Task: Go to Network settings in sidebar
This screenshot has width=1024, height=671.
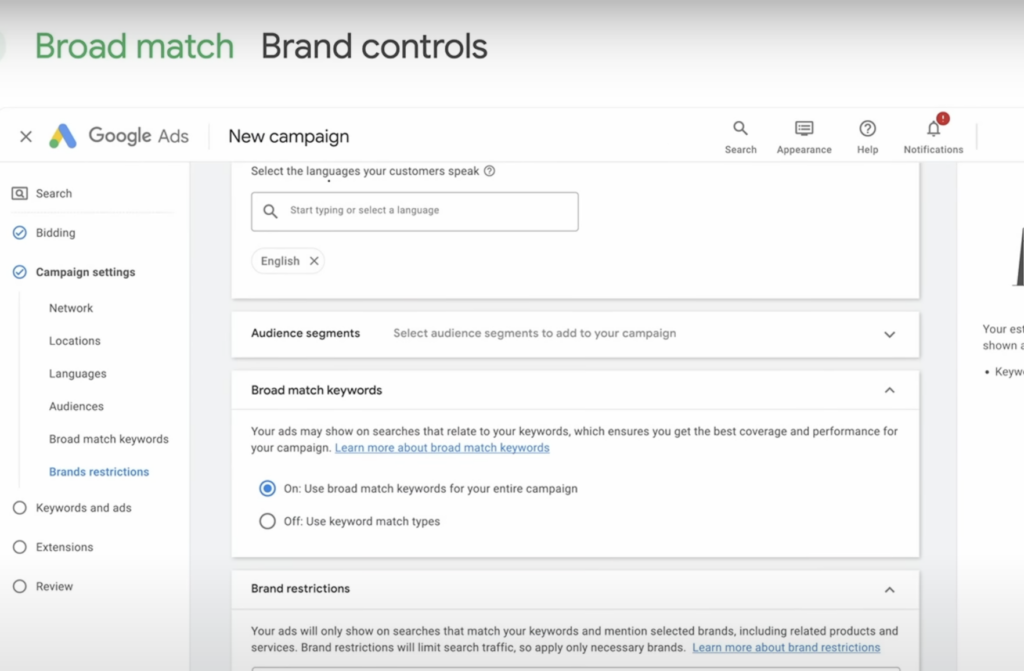Action: pyautogui.click(x=71, y=308)
